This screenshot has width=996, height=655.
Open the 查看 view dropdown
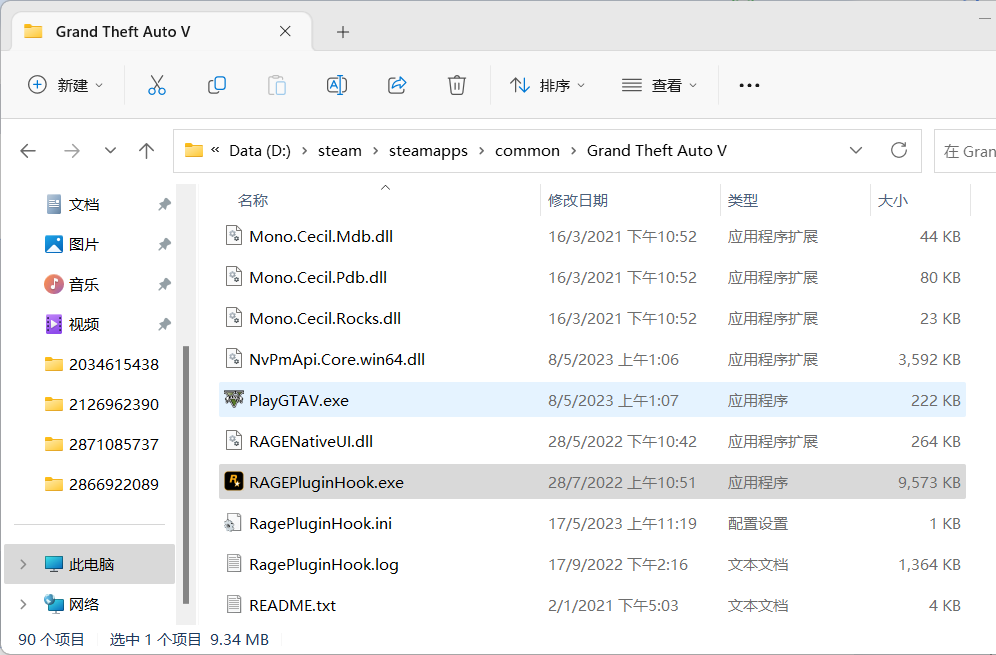point(659,85)
